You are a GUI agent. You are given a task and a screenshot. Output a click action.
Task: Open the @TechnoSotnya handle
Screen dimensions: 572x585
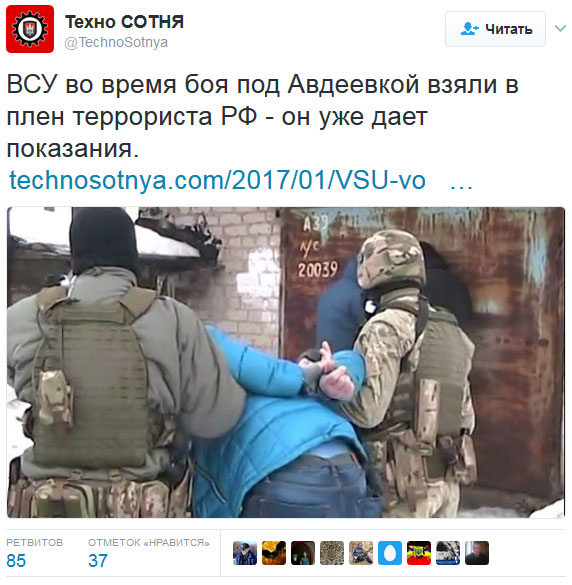point(116,43)
